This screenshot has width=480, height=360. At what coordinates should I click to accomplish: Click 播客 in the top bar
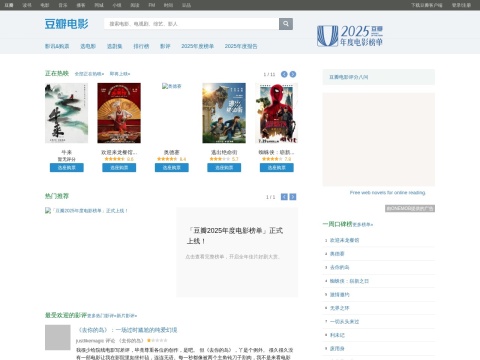click(81, 5)
